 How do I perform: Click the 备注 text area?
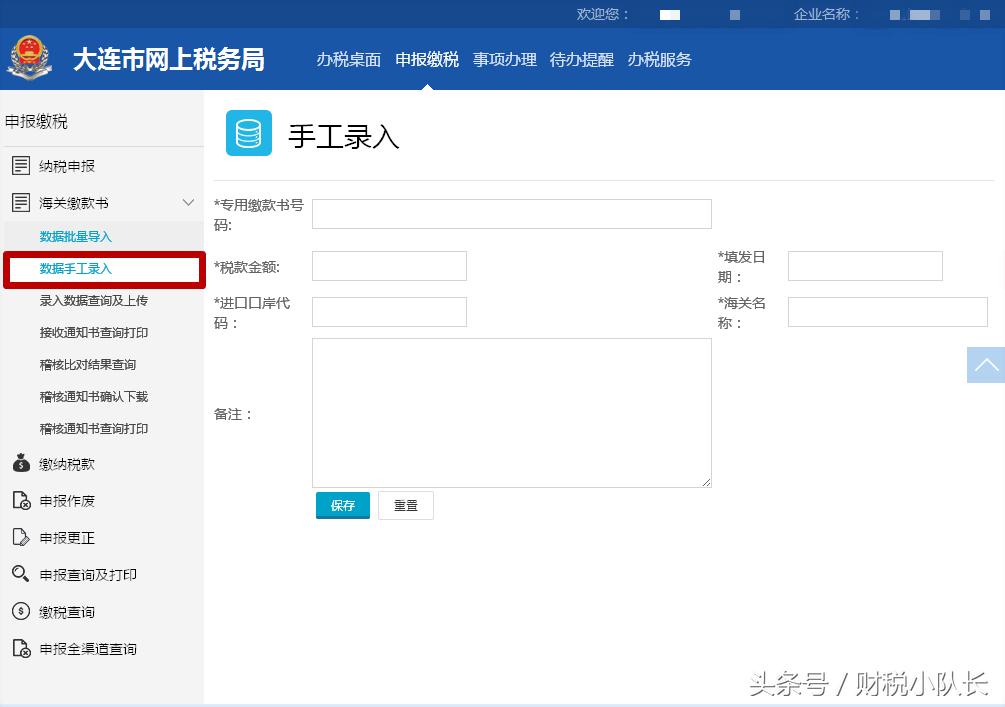(510, 412)
